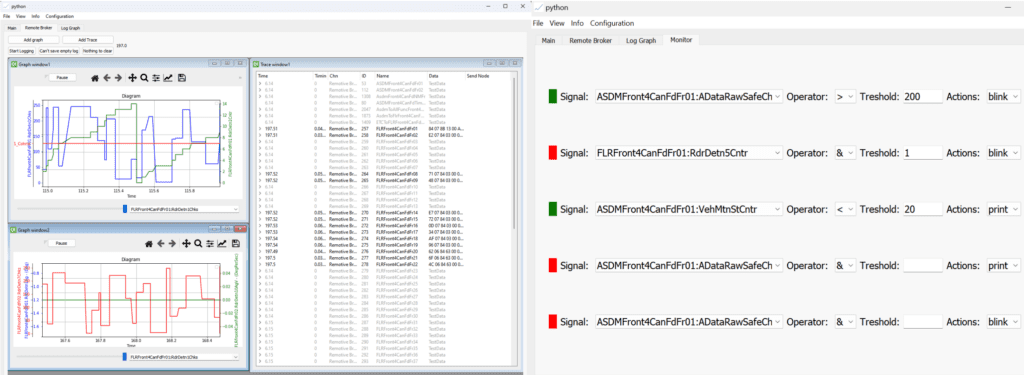Open Actions 'print' dropdown in VehMtnStCntr row

[x=1003, y=209]
